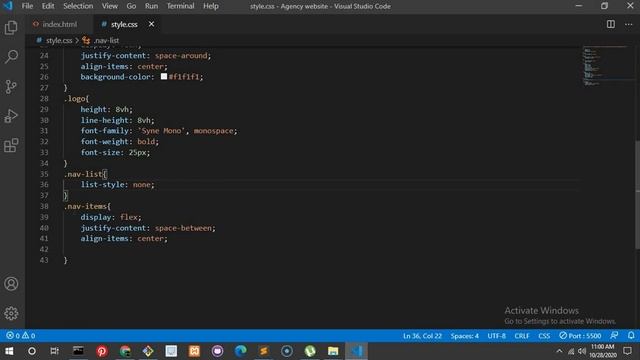This screenshot has height=360, width=640.
Task: Open the Windows Start menu
Action: pos(9,351)
